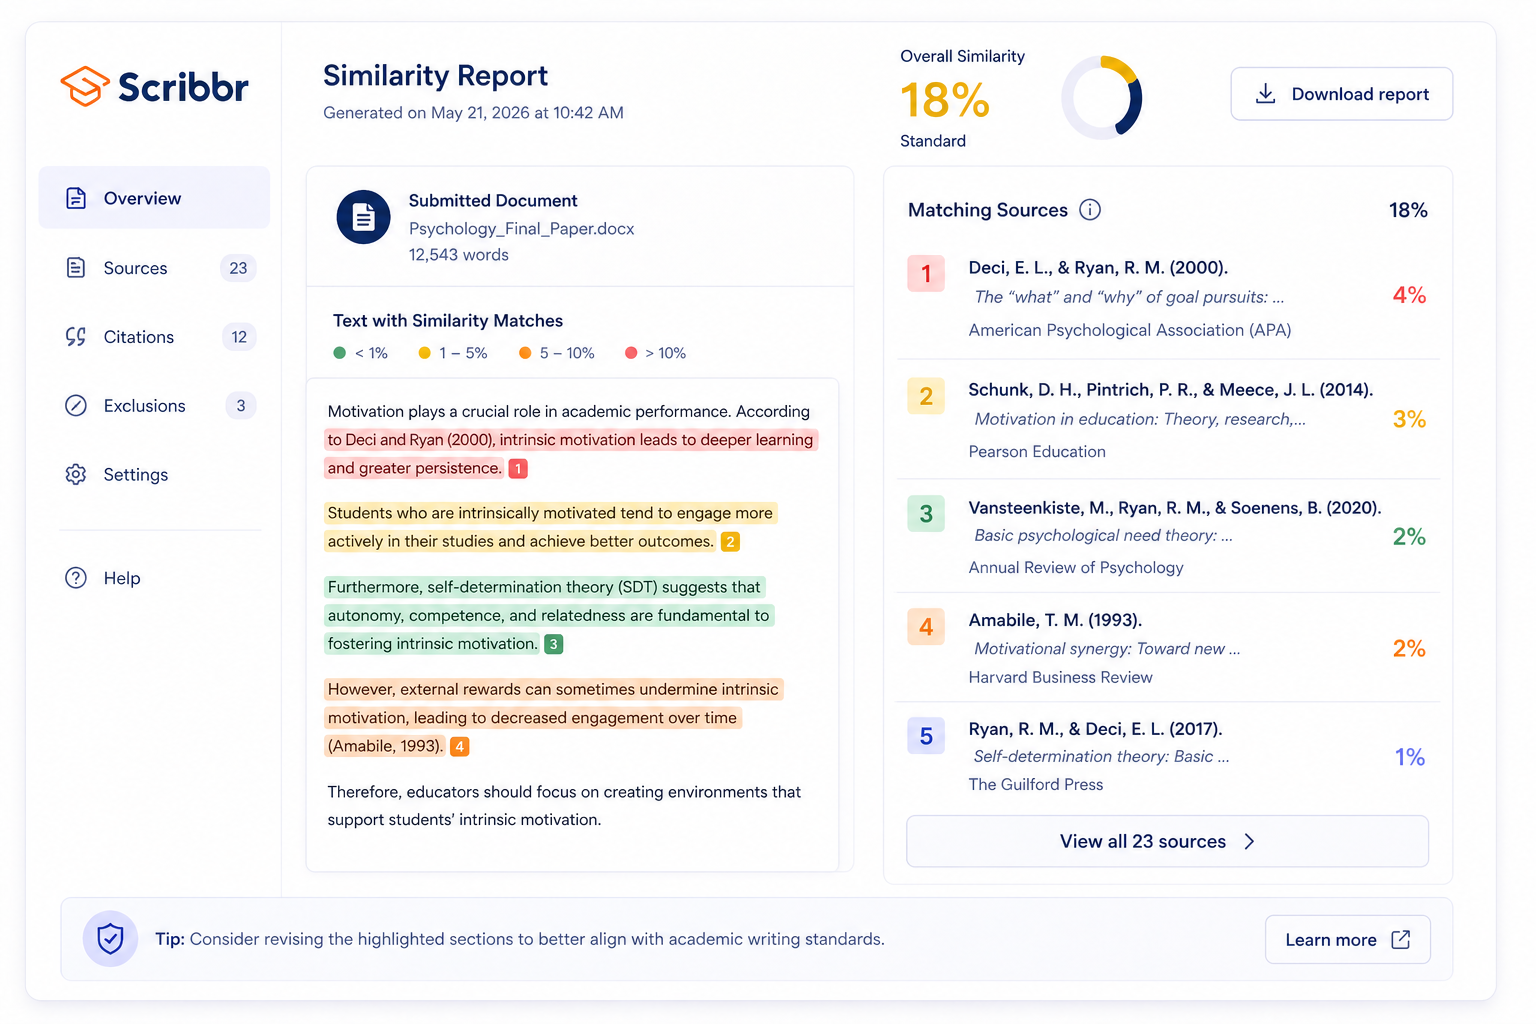Click the download arrow icon on Download report
Image resolution: width=1536 pixels, height=1024 pixels.
coord(1266,93)
